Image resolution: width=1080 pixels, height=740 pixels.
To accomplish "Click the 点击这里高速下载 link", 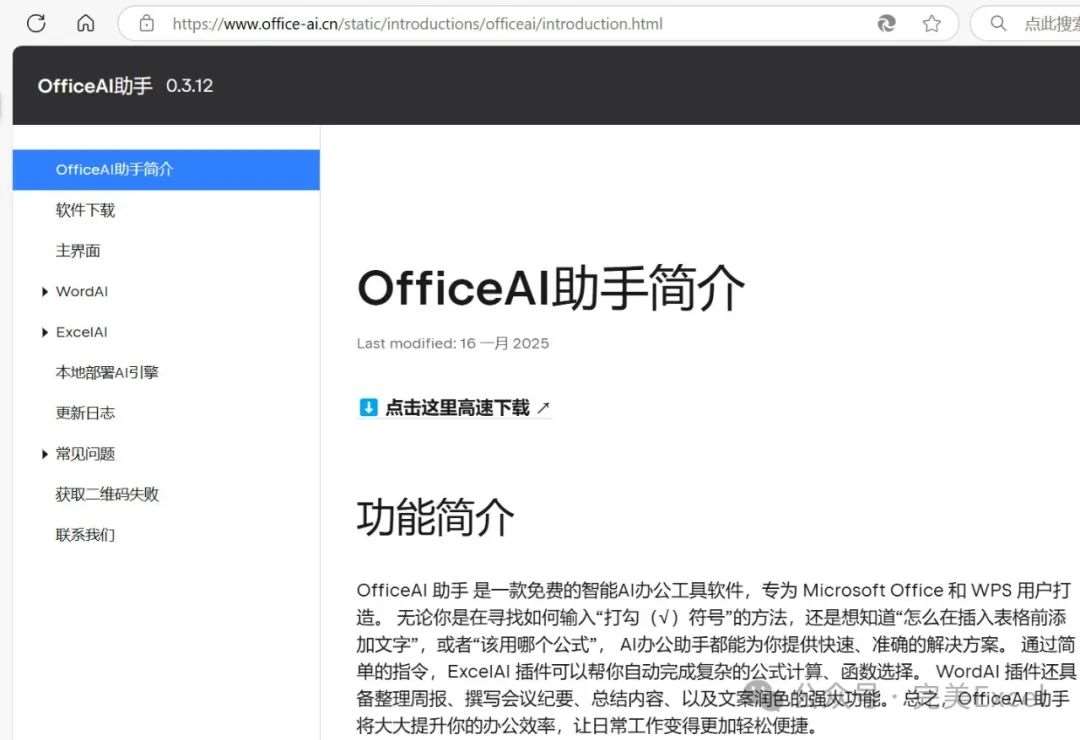I will pyautogui.click(x=457, y=407).
